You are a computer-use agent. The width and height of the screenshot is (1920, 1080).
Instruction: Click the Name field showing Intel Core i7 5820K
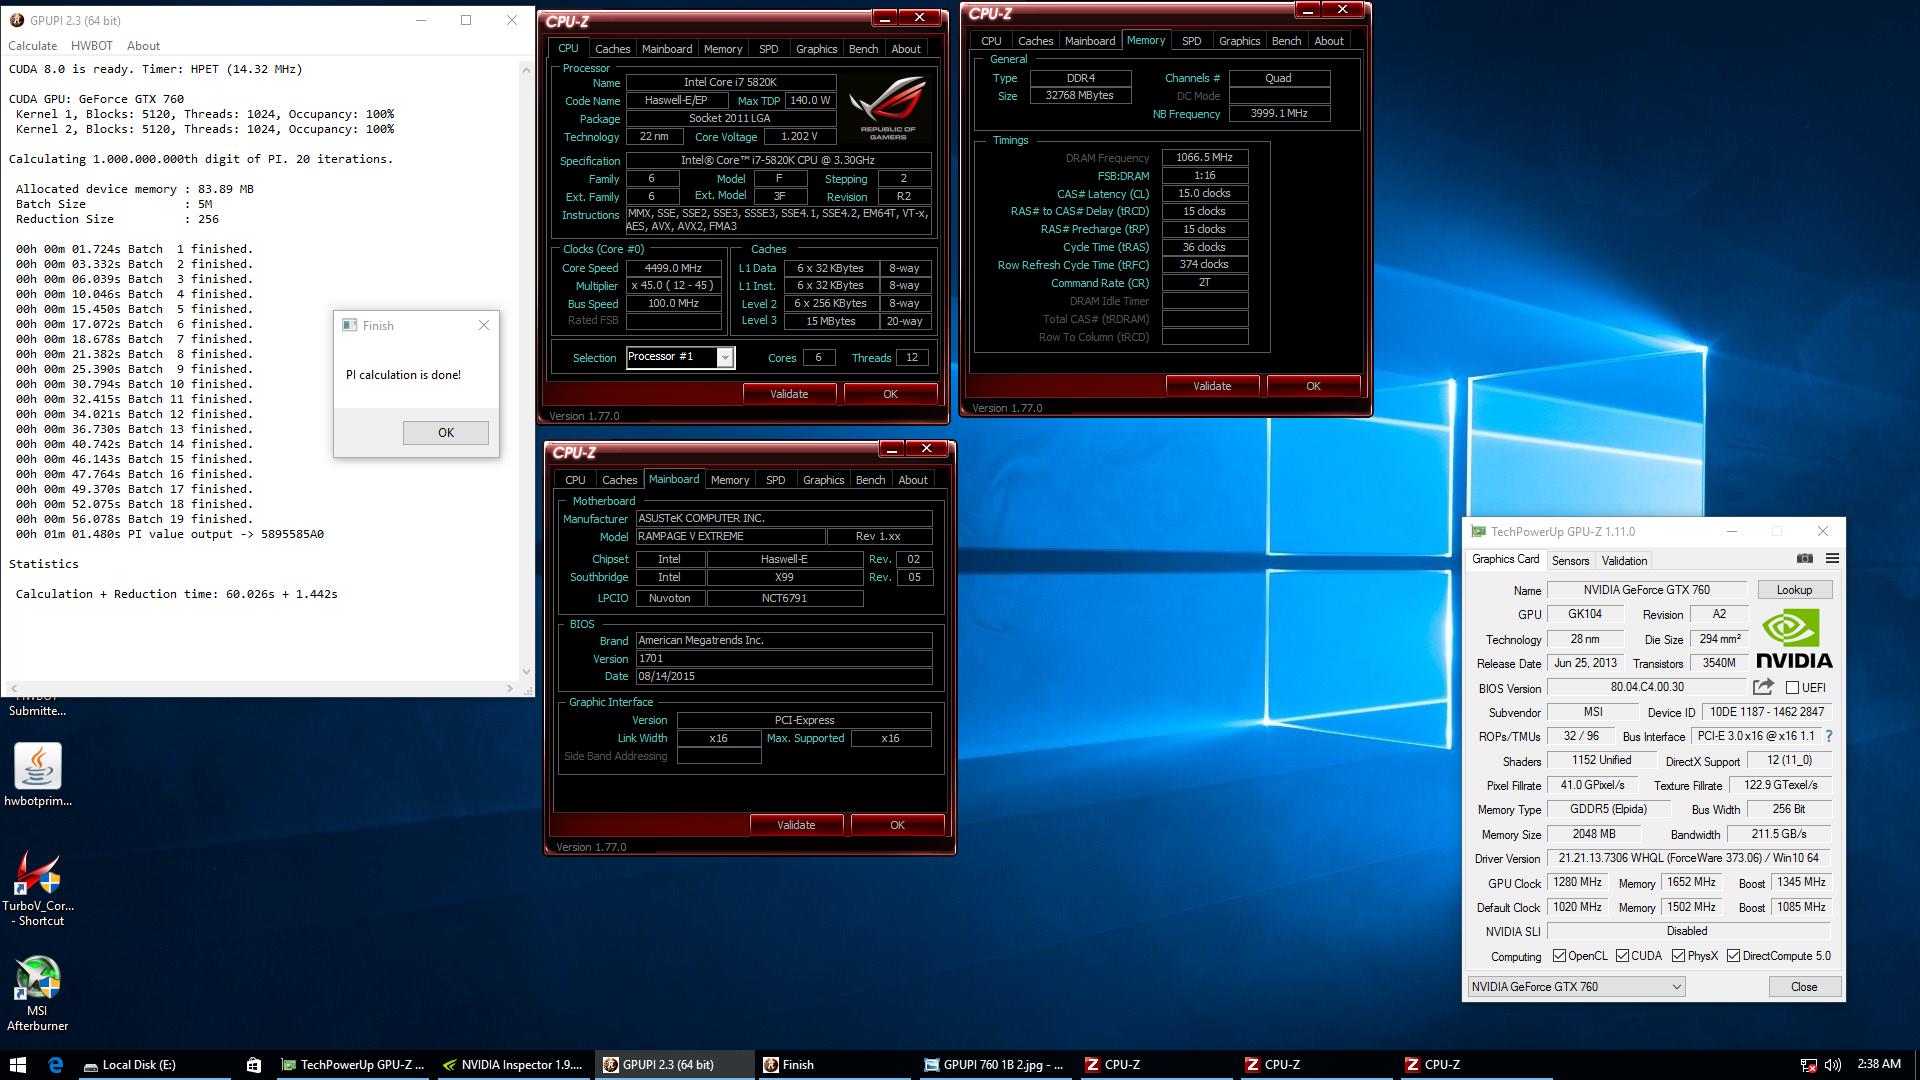click(x=731, y=83)
